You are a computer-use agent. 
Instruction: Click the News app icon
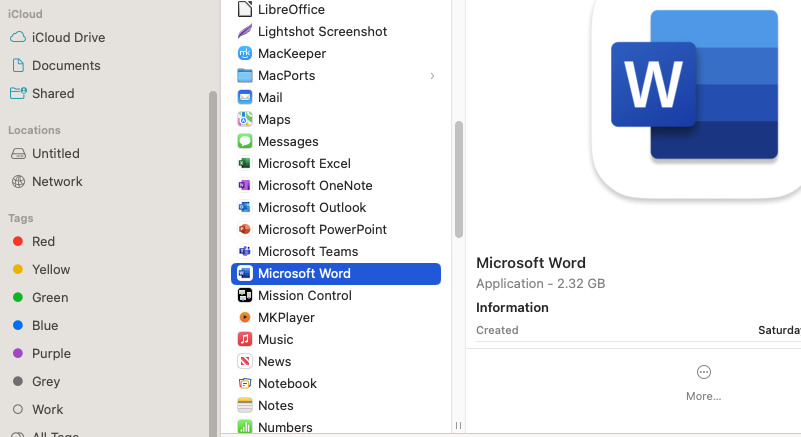(x=245, y=361)
